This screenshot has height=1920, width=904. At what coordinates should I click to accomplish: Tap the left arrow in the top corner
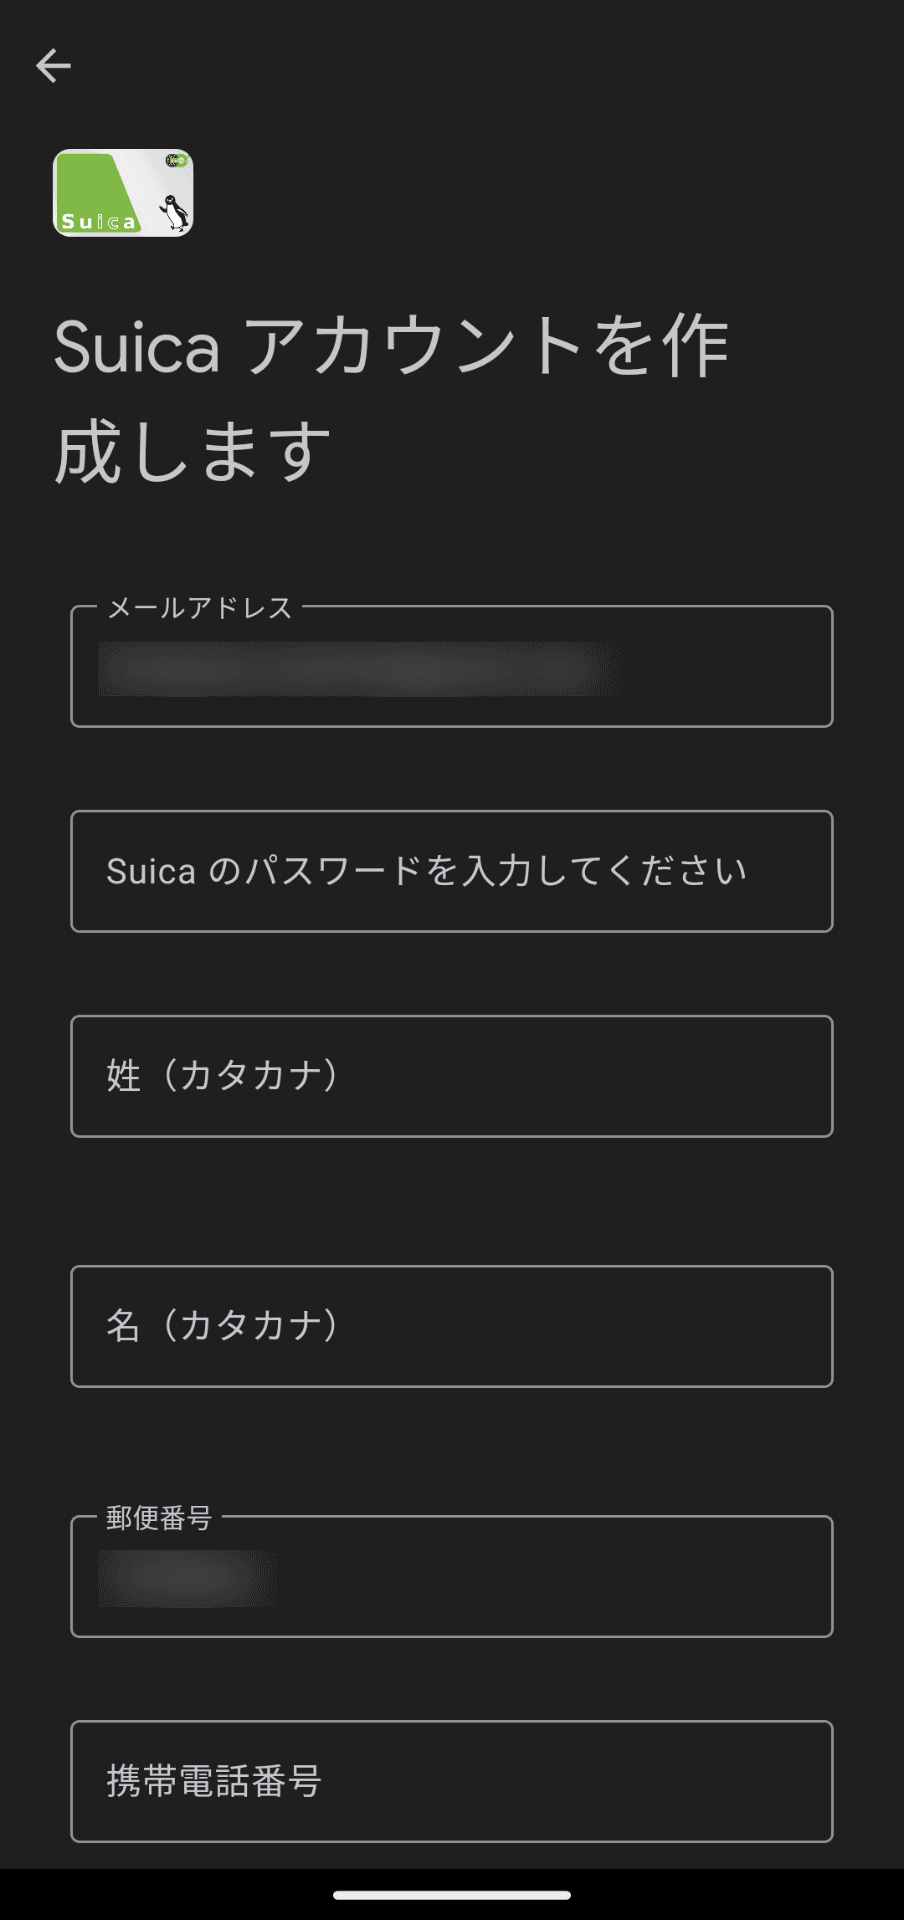click(x=54, y=65)
